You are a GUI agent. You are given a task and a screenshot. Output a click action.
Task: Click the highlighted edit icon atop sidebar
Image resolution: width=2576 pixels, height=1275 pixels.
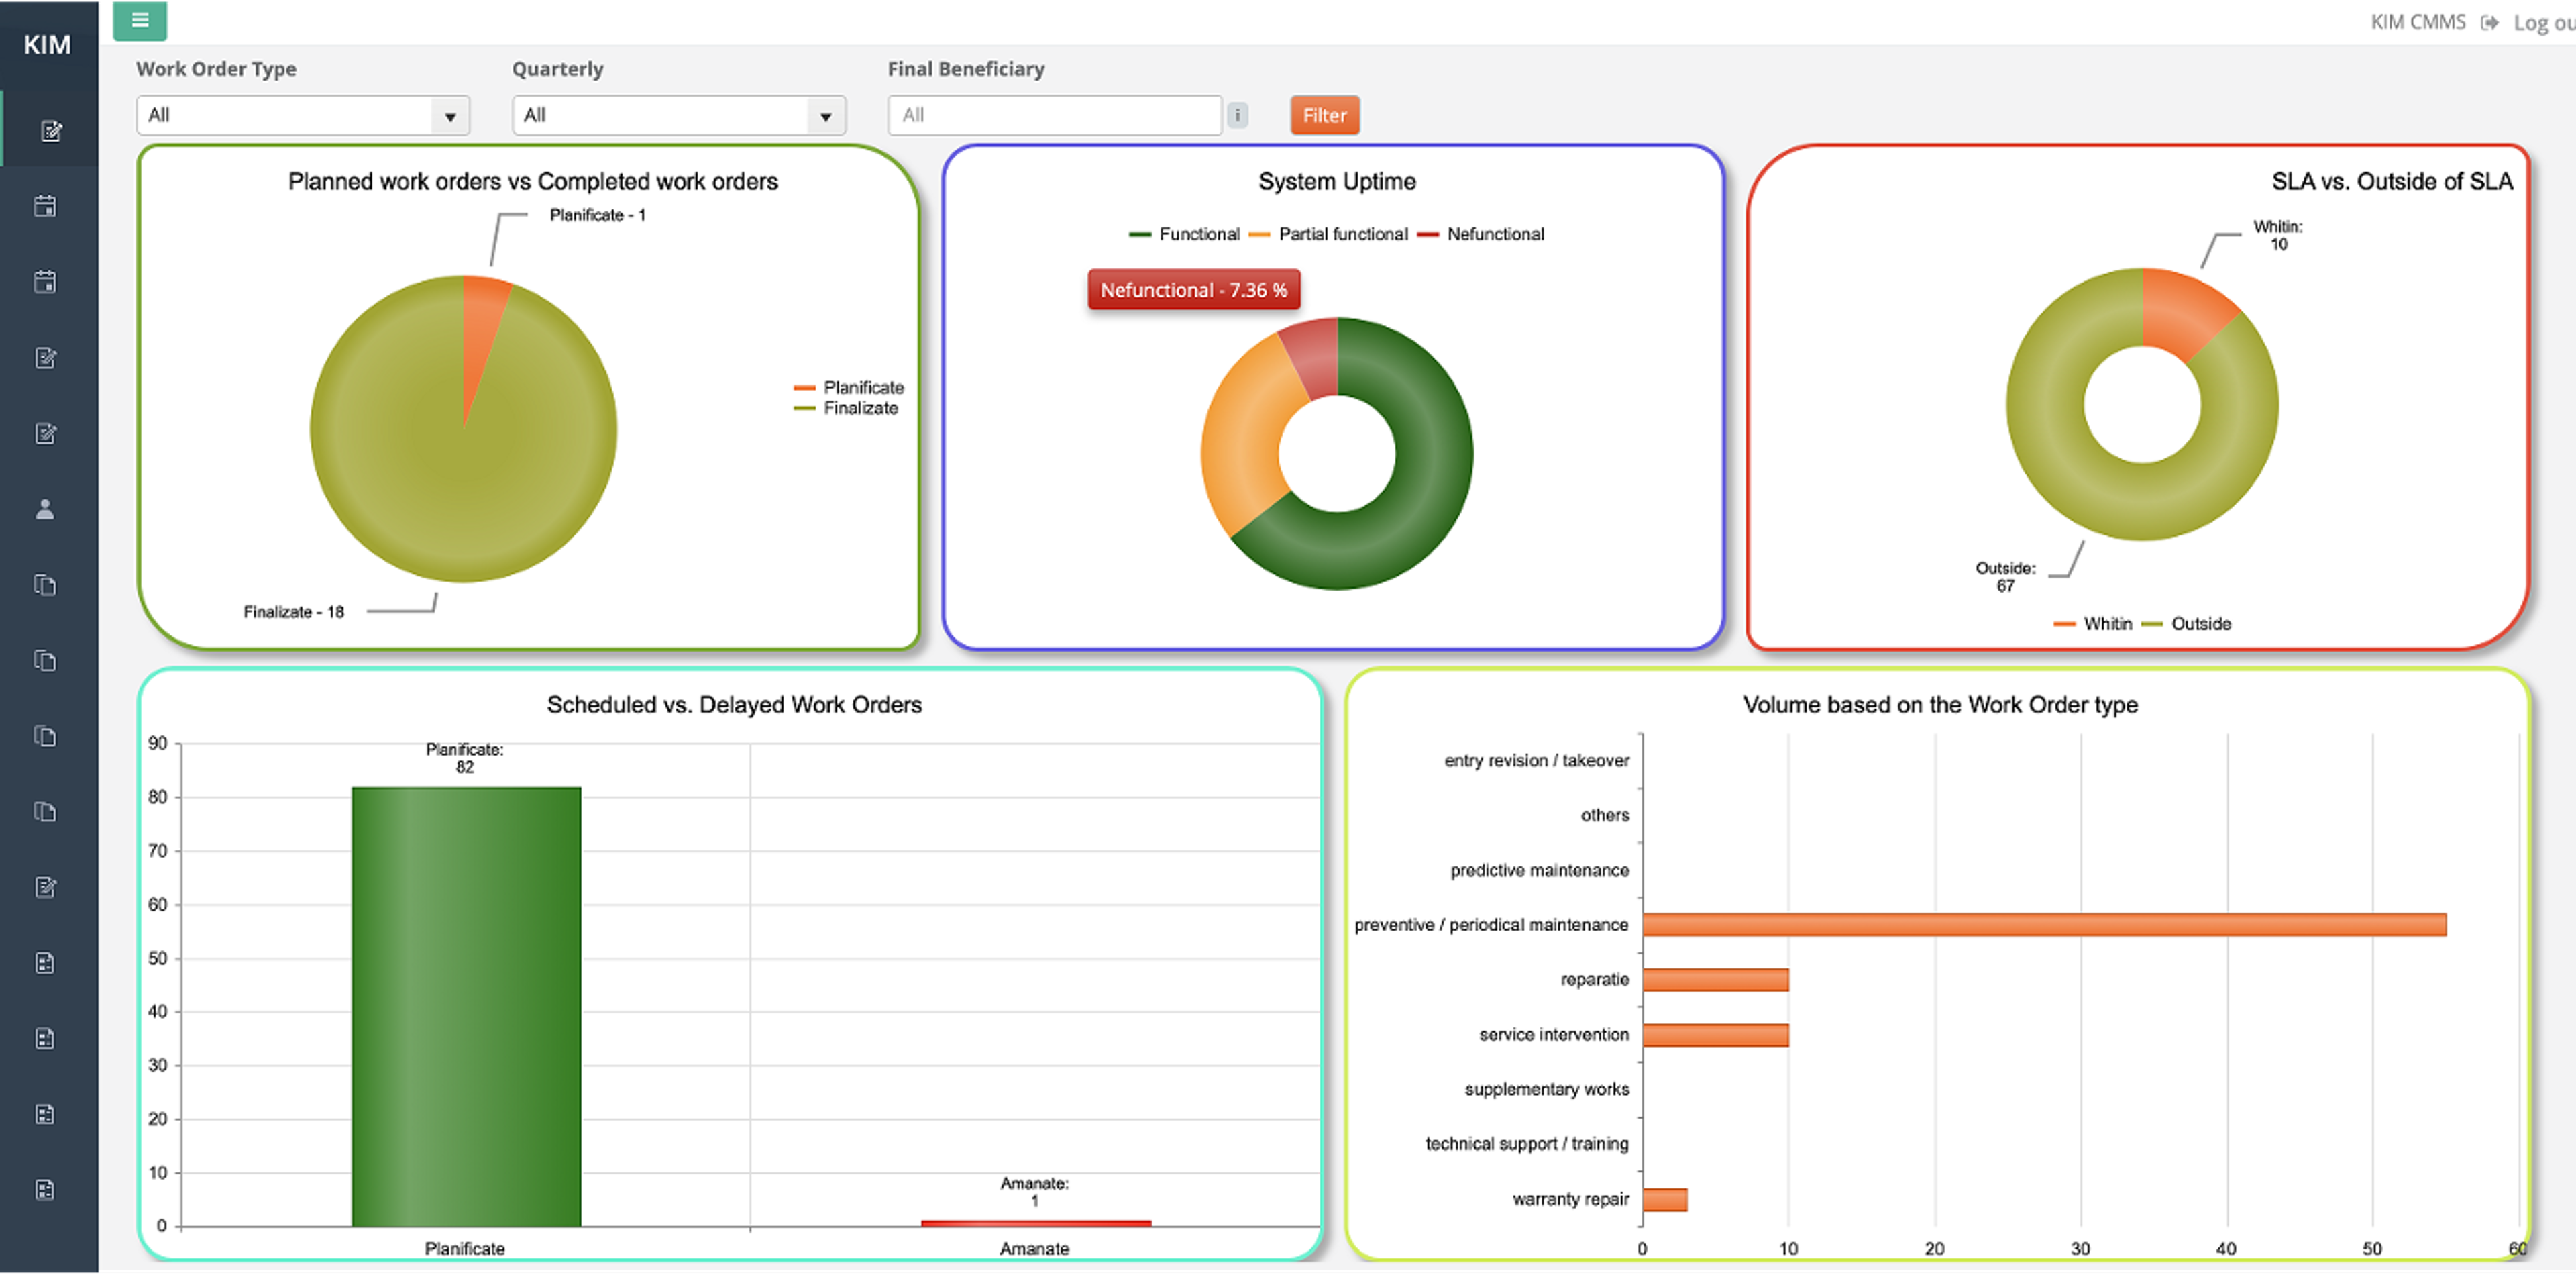point(50,131)
